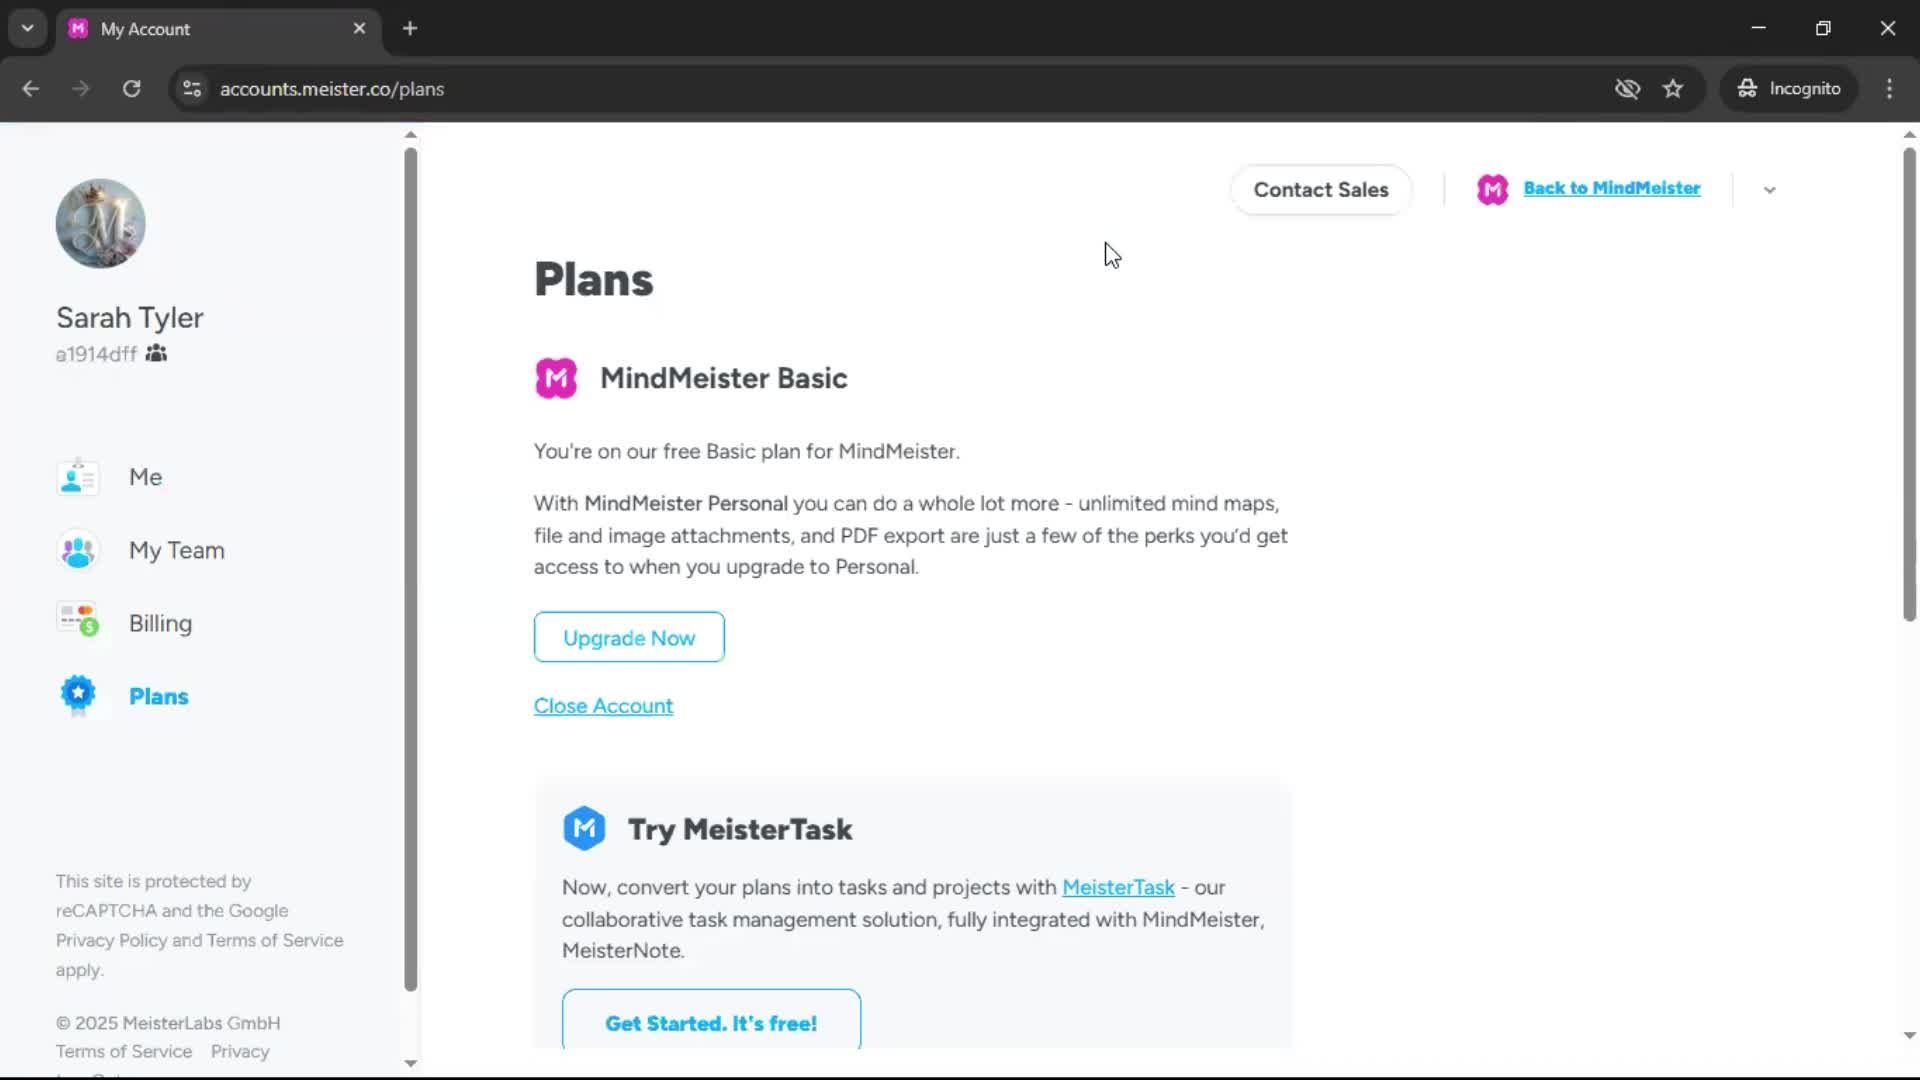This screenshot has height=1080, width=1920.
Task: Click the Upgrade Now button
Action: click(x=629, y=637)
